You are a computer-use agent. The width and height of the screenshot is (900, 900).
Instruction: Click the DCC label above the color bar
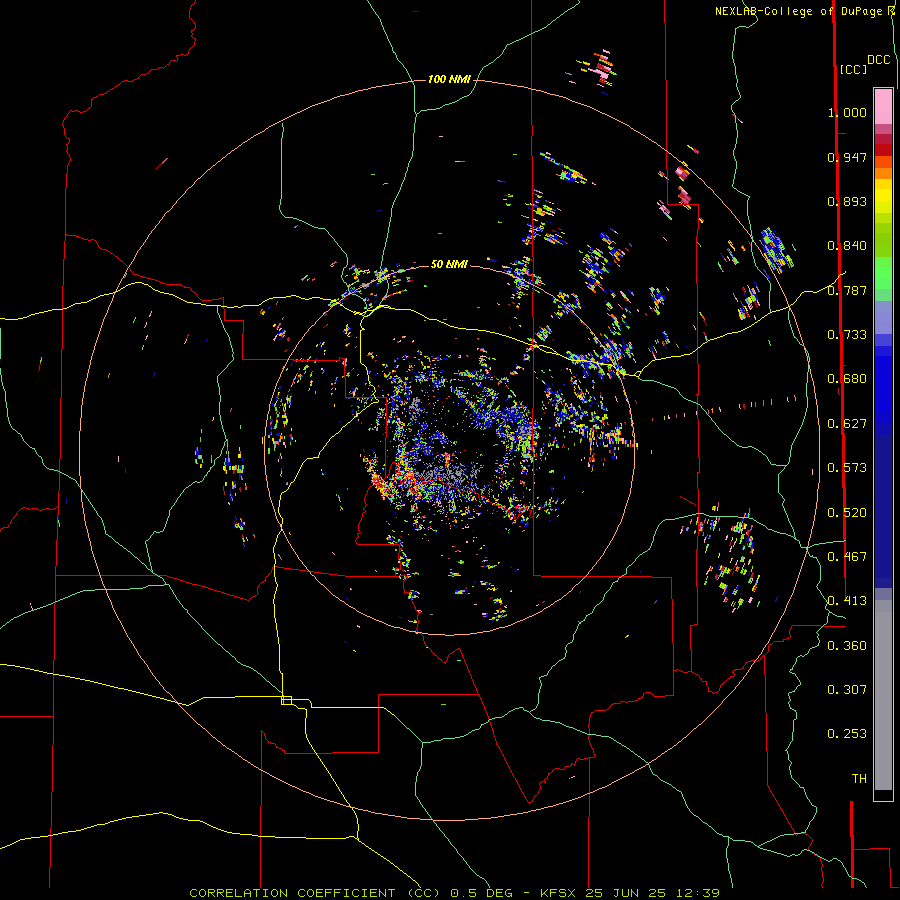tap(878, 60)
